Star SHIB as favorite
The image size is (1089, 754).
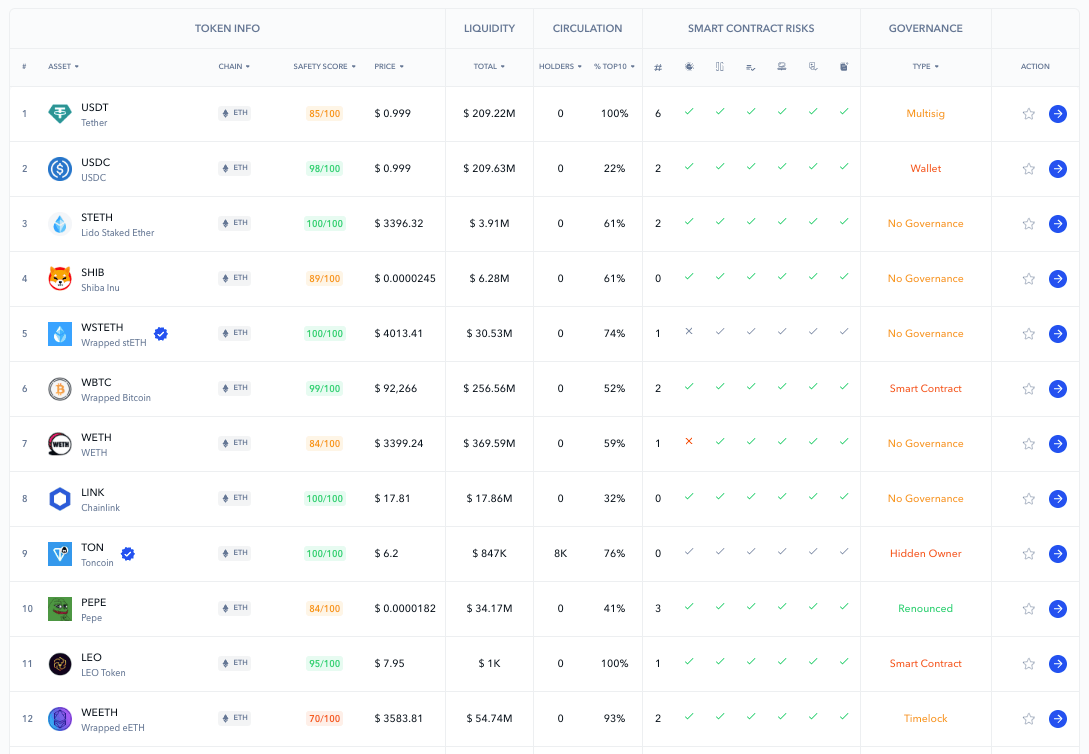1029,278
